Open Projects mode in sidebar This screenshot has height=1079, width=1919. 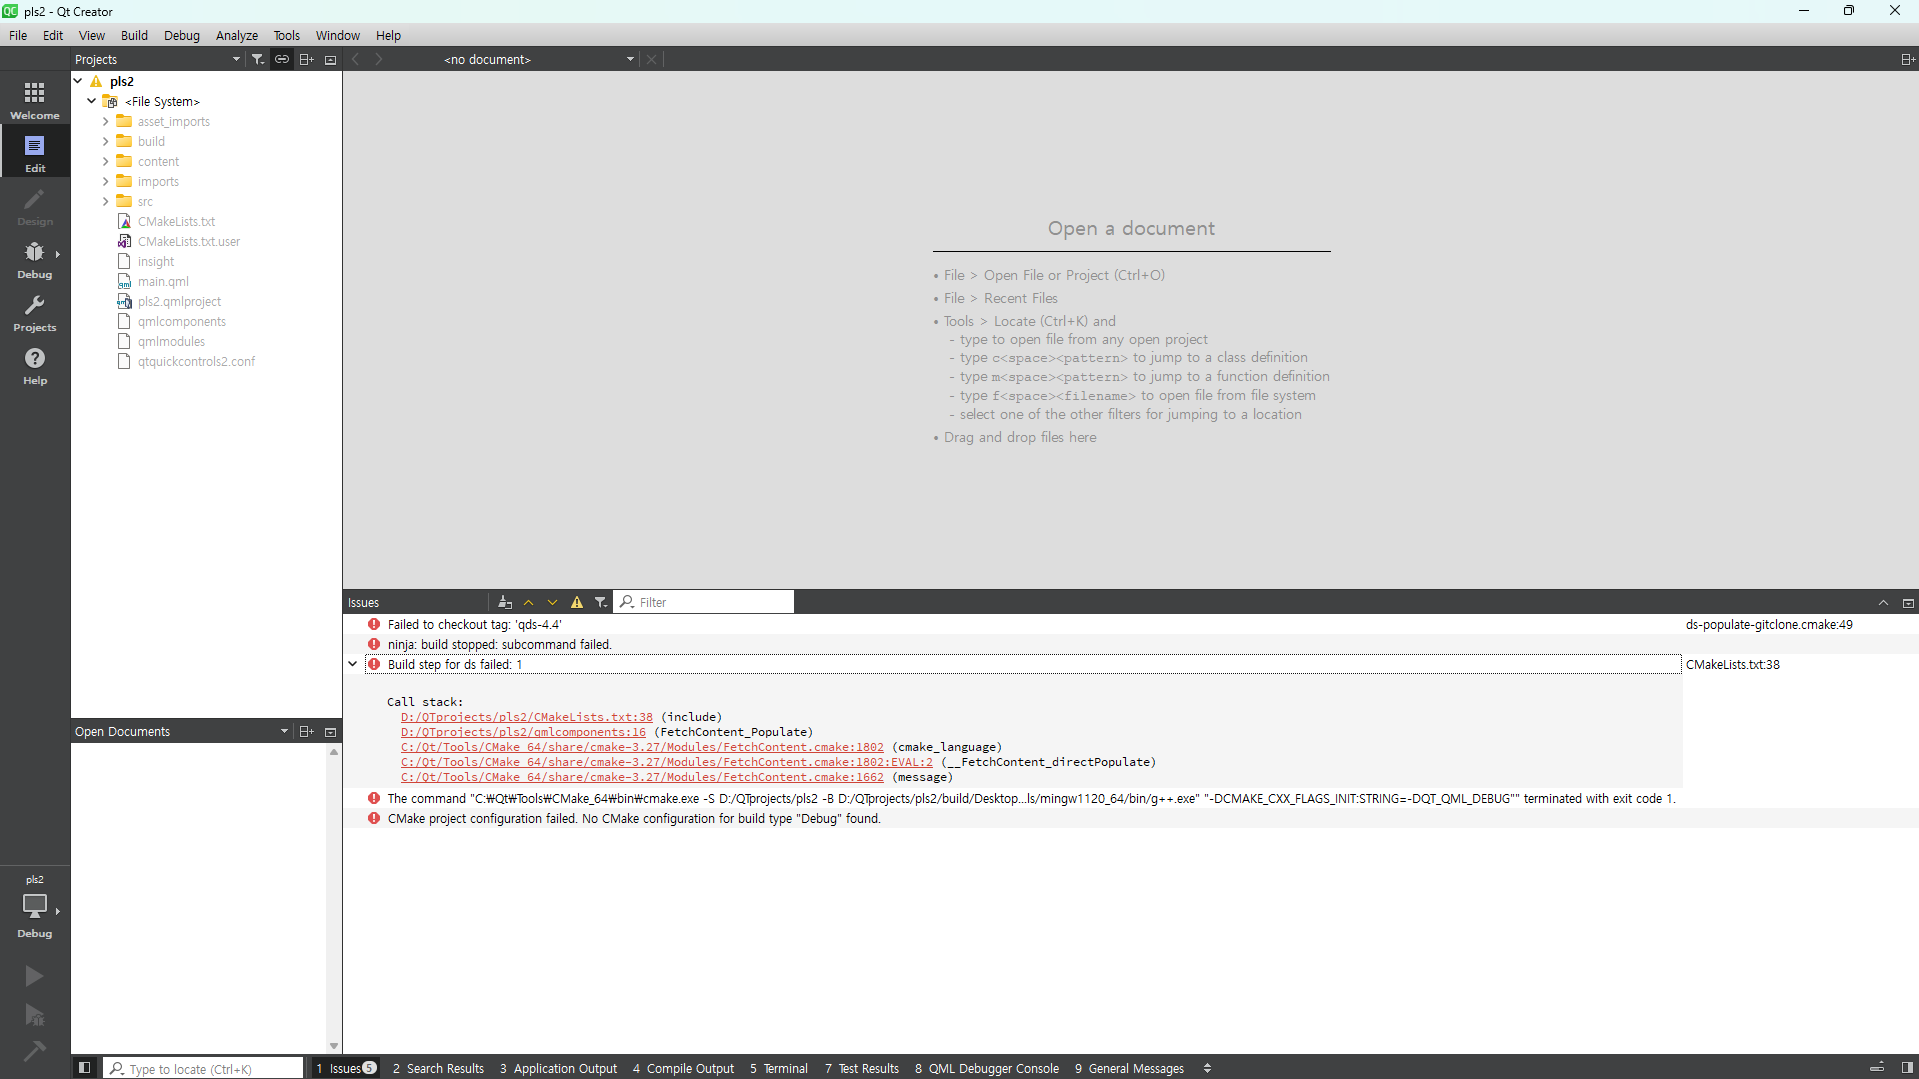(x=35, y=312)
